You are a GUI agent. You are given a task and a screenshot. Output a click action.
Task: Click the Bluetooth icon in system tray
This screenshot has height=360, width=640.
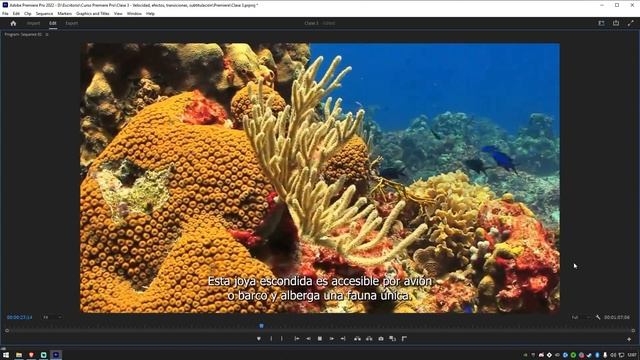coord(597,355)
